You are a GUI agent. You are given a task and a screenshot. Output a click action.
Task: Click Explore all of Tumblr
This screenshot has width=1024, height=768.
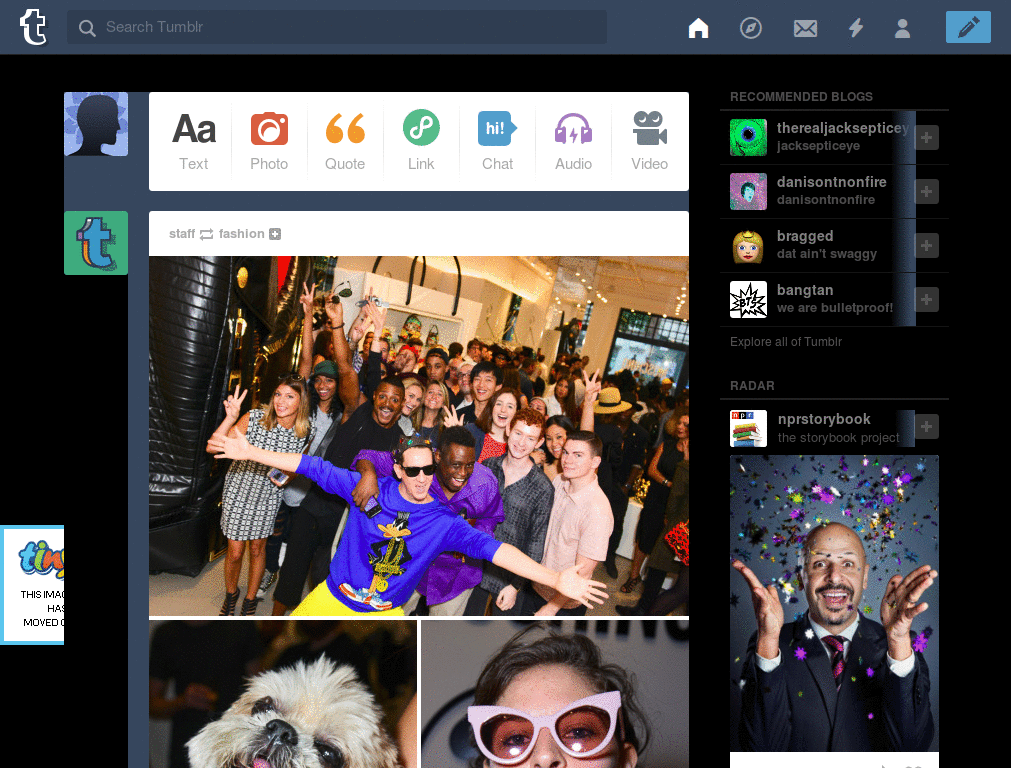(786, 342)
